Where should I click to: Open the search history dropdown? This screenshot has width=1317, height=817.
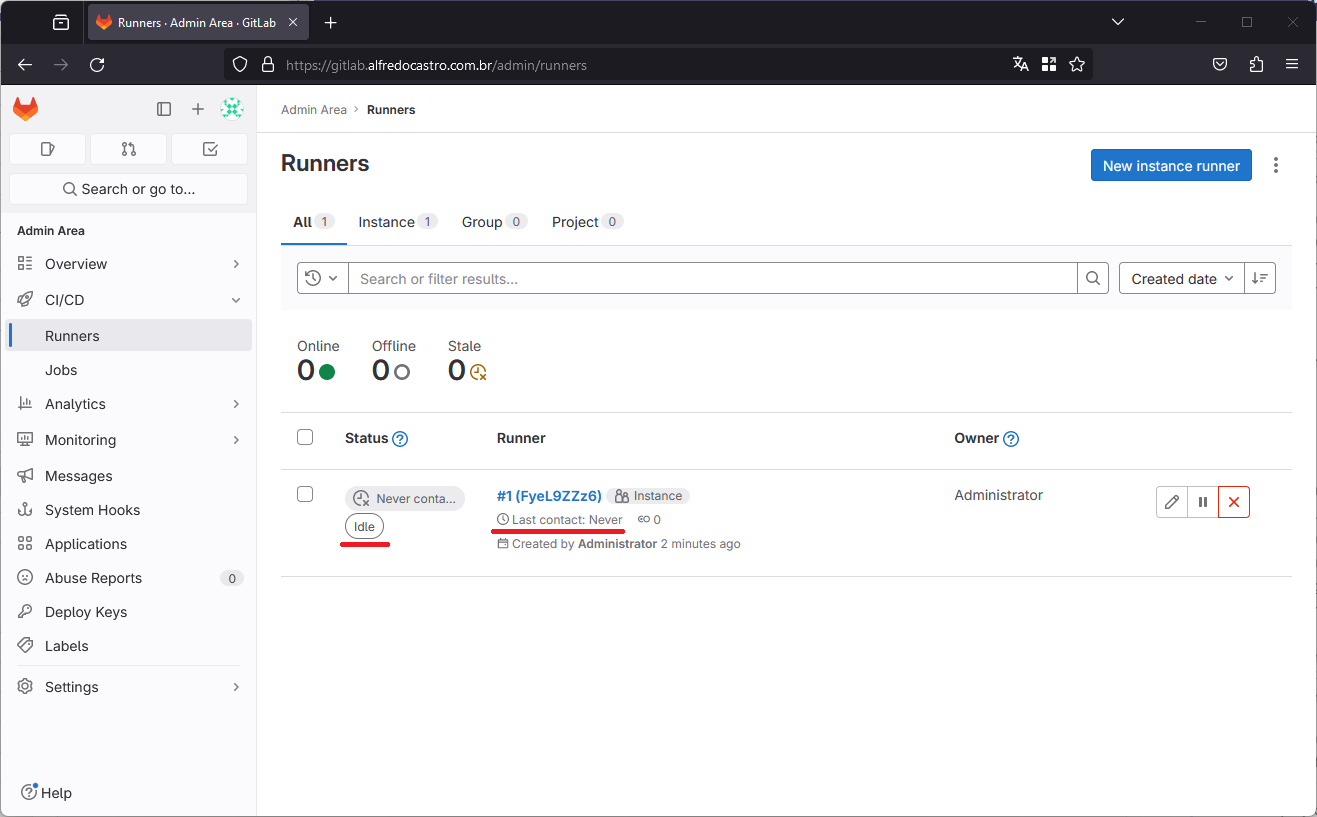point(322,279)
